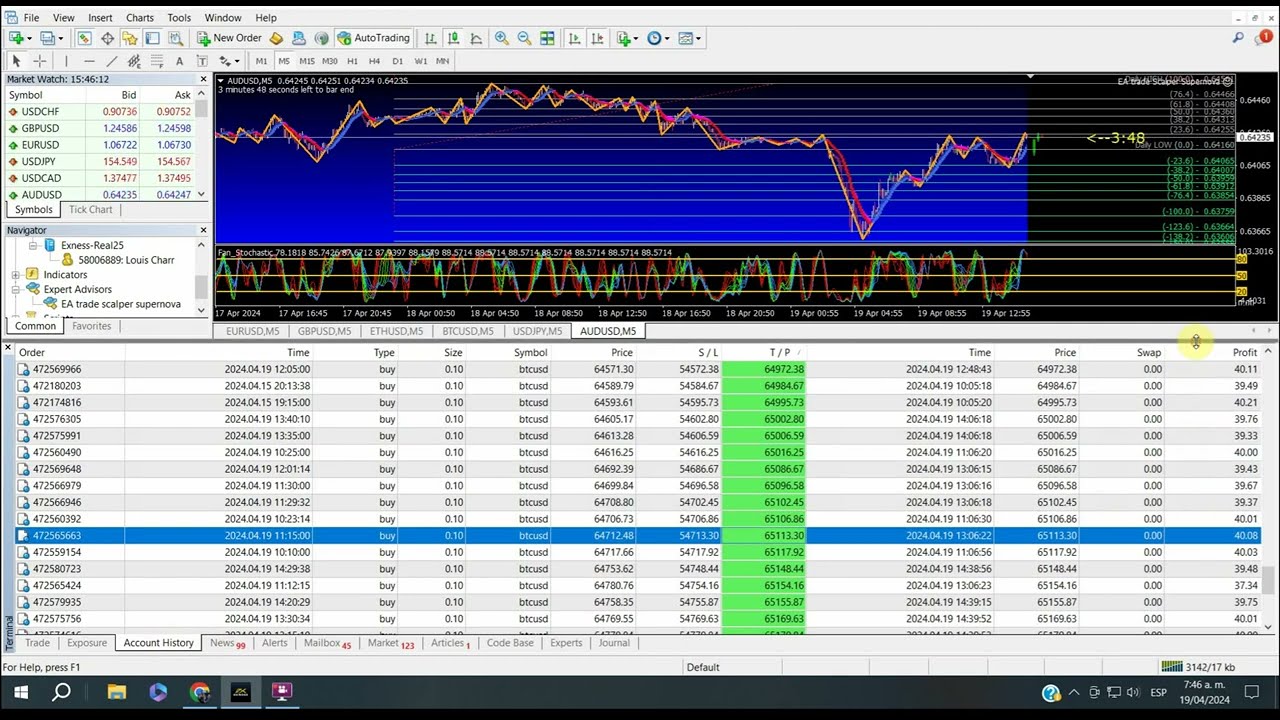The width and height of the screenshot is (1280, 720).
Task: Open the Templates dropdown in toolbar
Action: click(x=690, y=38)
